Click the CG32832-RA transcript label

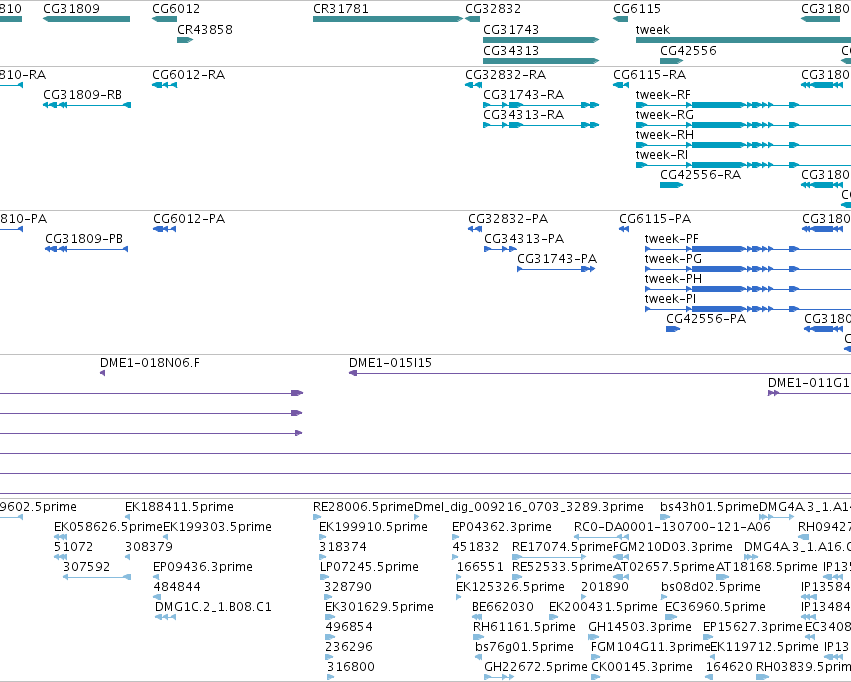(505, 74)
